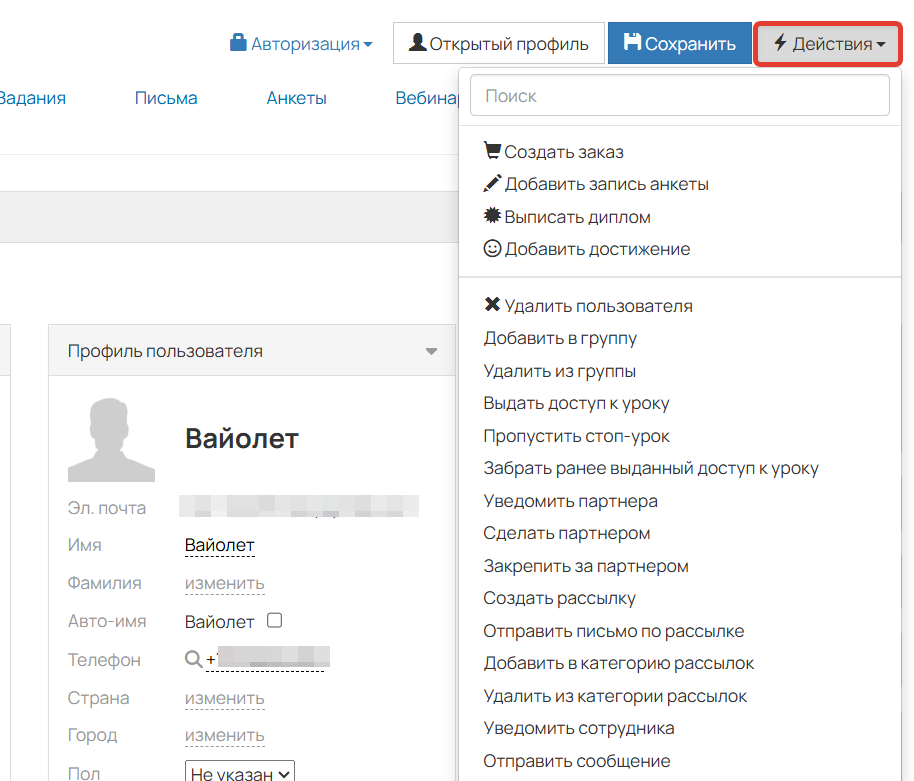Toggle the Авто-имя checkbox
The image size is (914, 781).
(275, 621)
